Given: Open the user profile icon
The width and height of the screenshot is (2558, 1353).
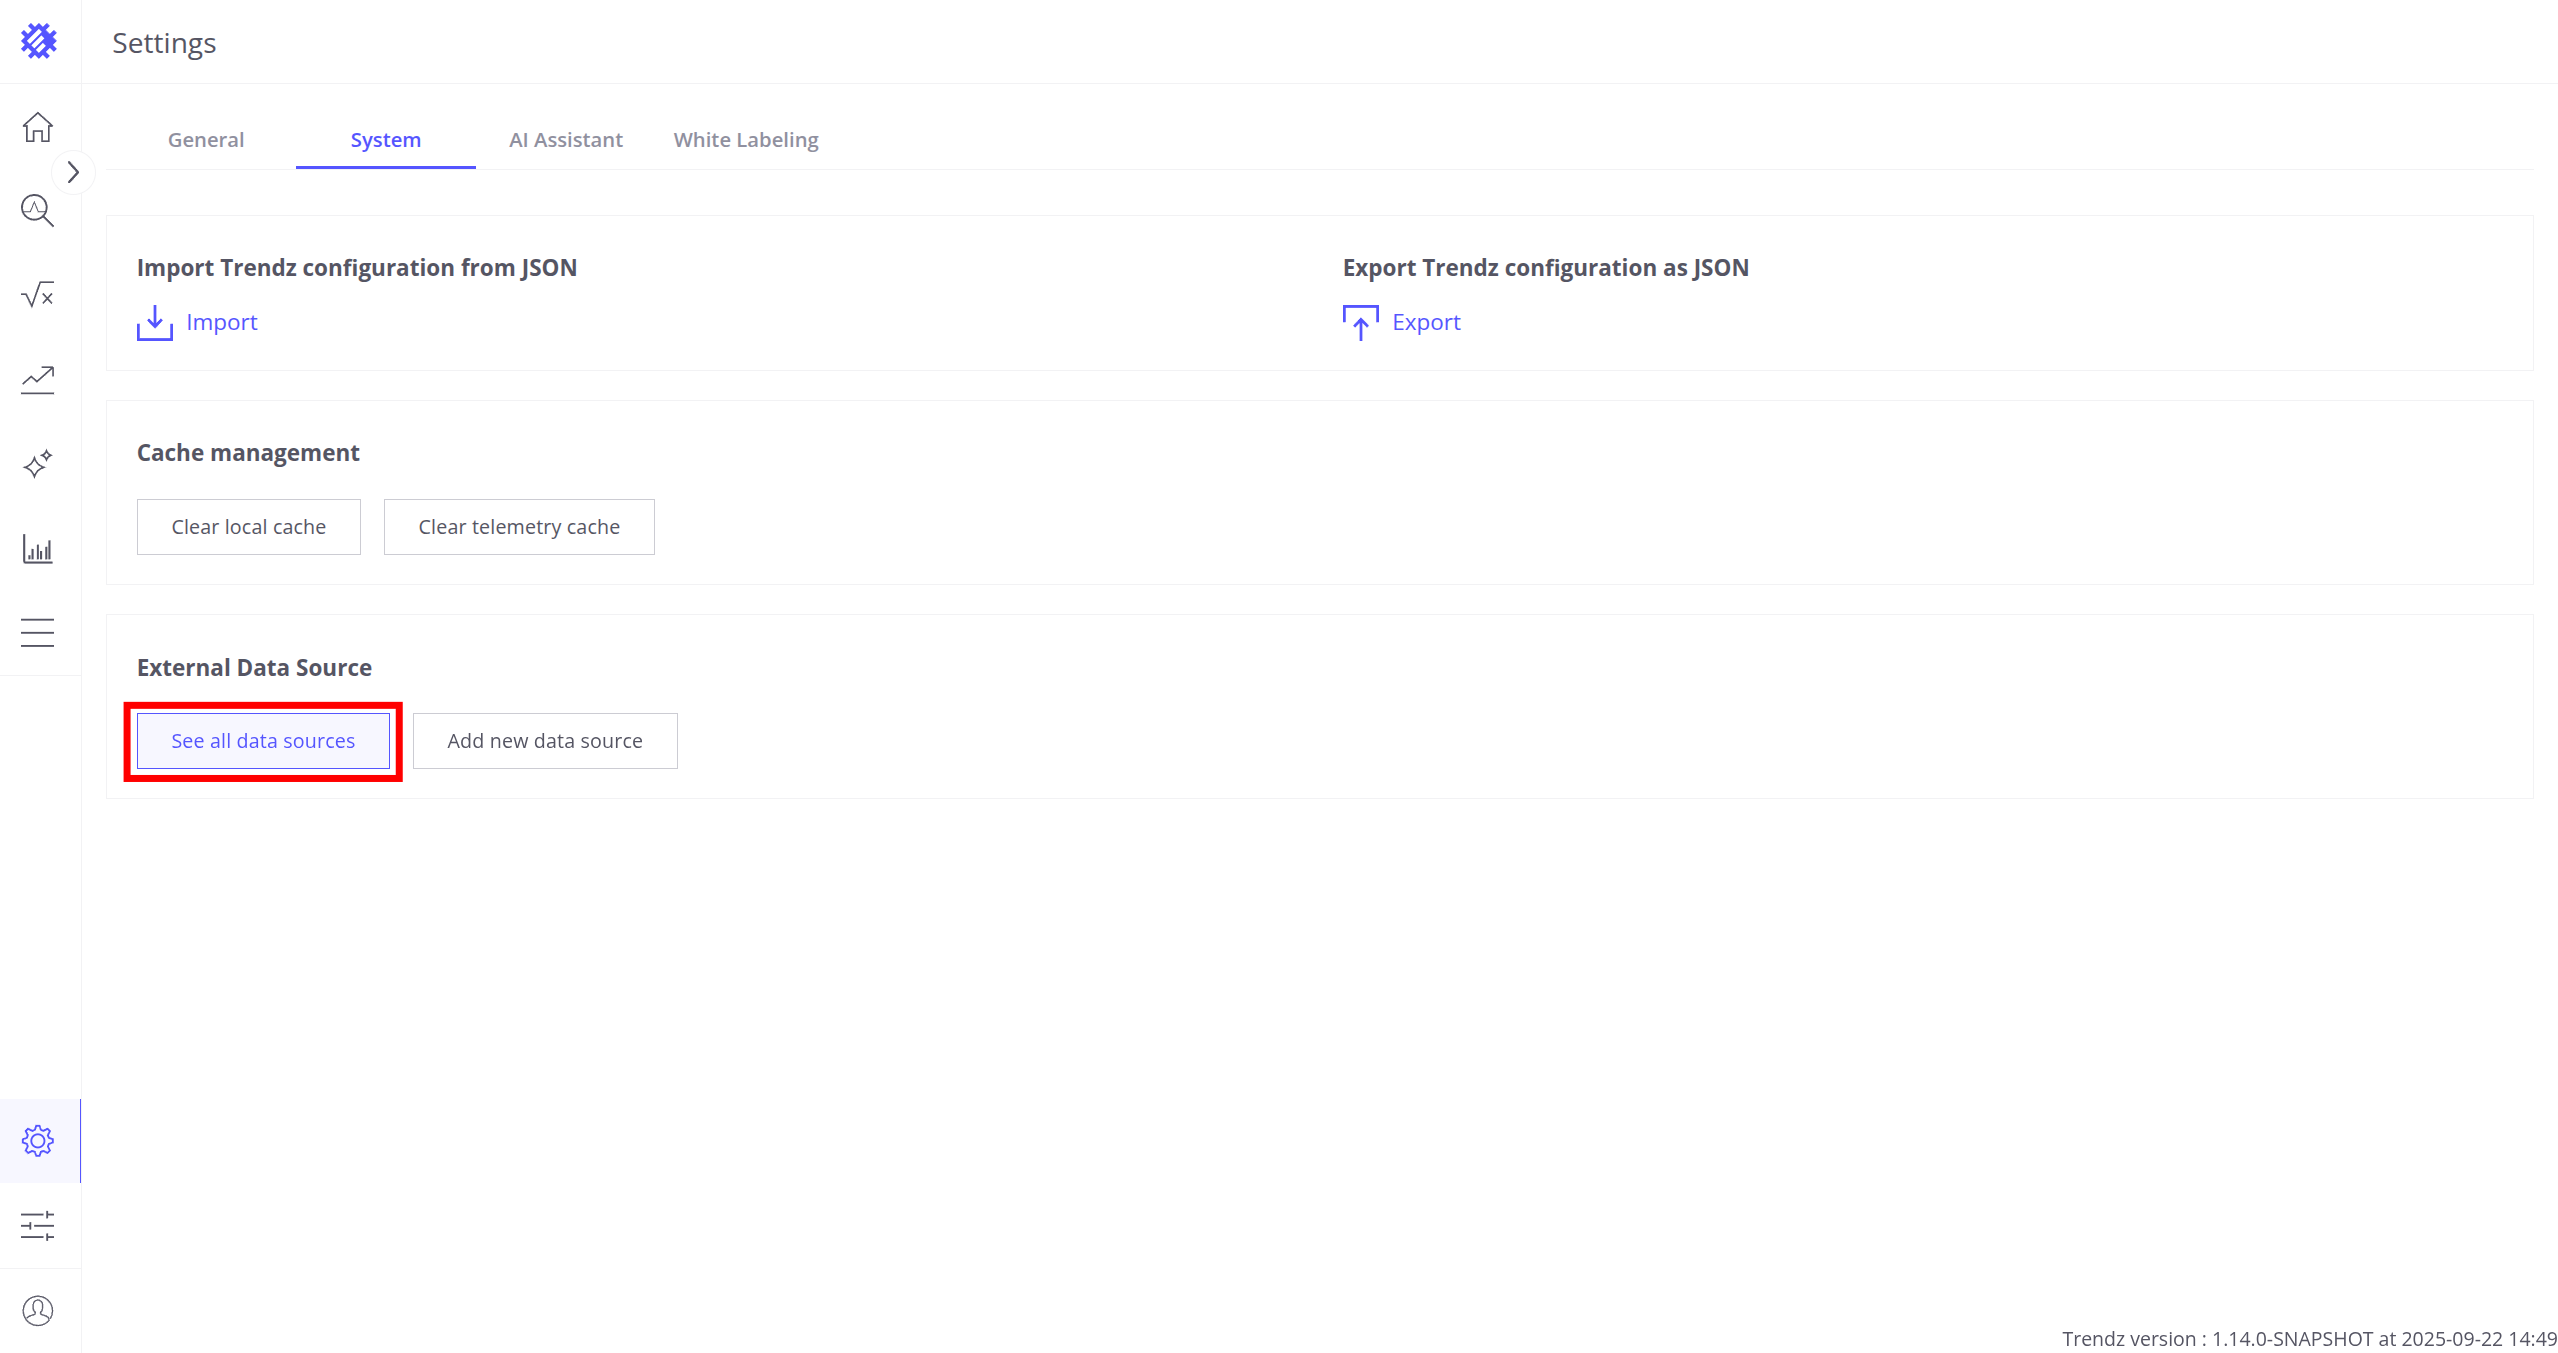Looking at the screenshot, I should tap(38, 1311).
